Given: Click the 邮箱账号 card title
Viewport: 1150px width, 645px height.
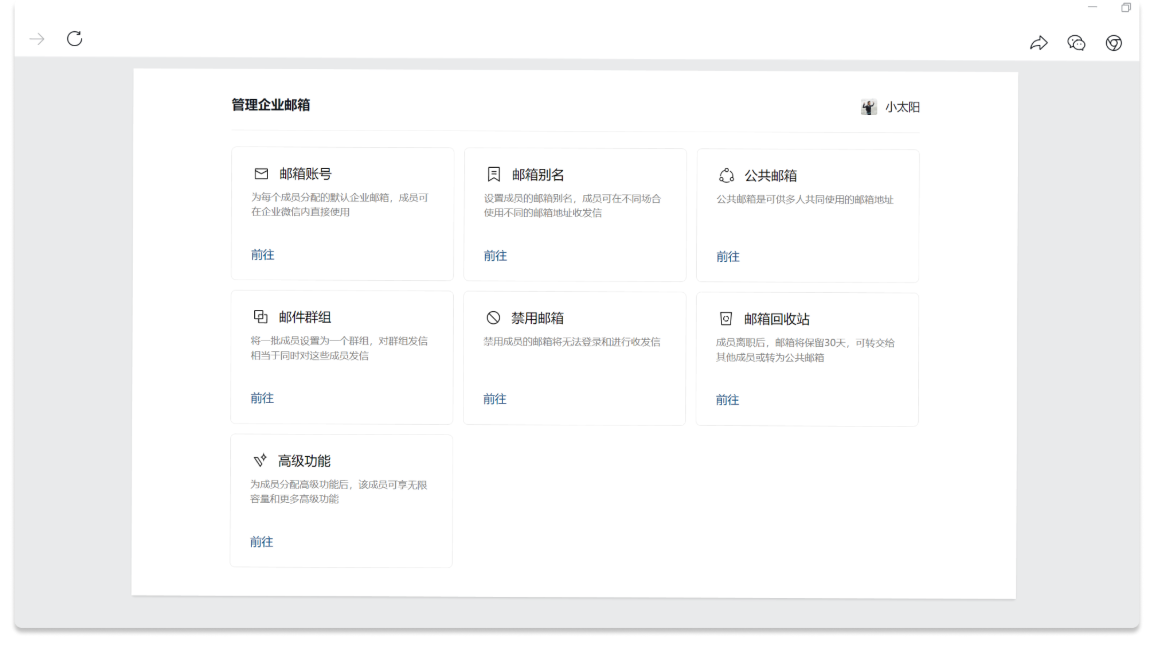Looking at the screenshot, I should tap(305, 174).
